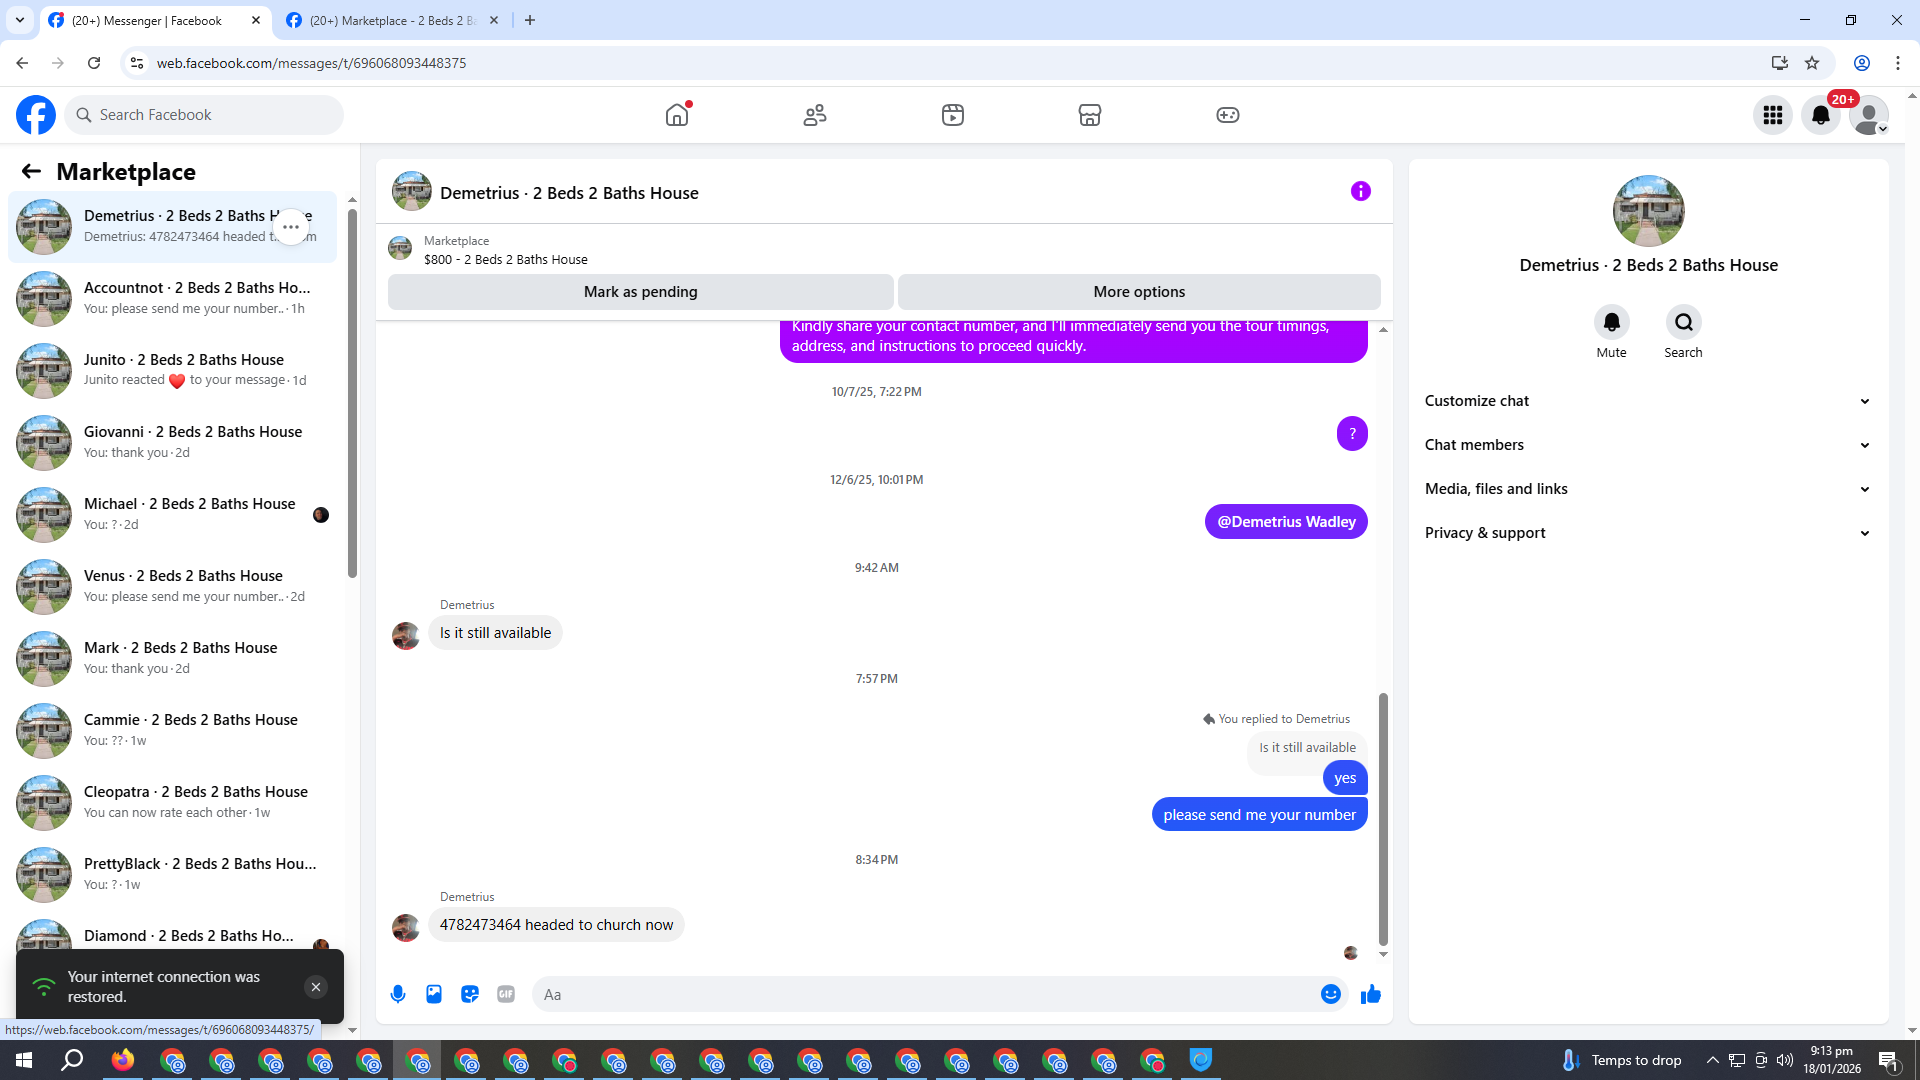Expand Chat members section
The image size is (1920, 1080).
click(1648, 445)
